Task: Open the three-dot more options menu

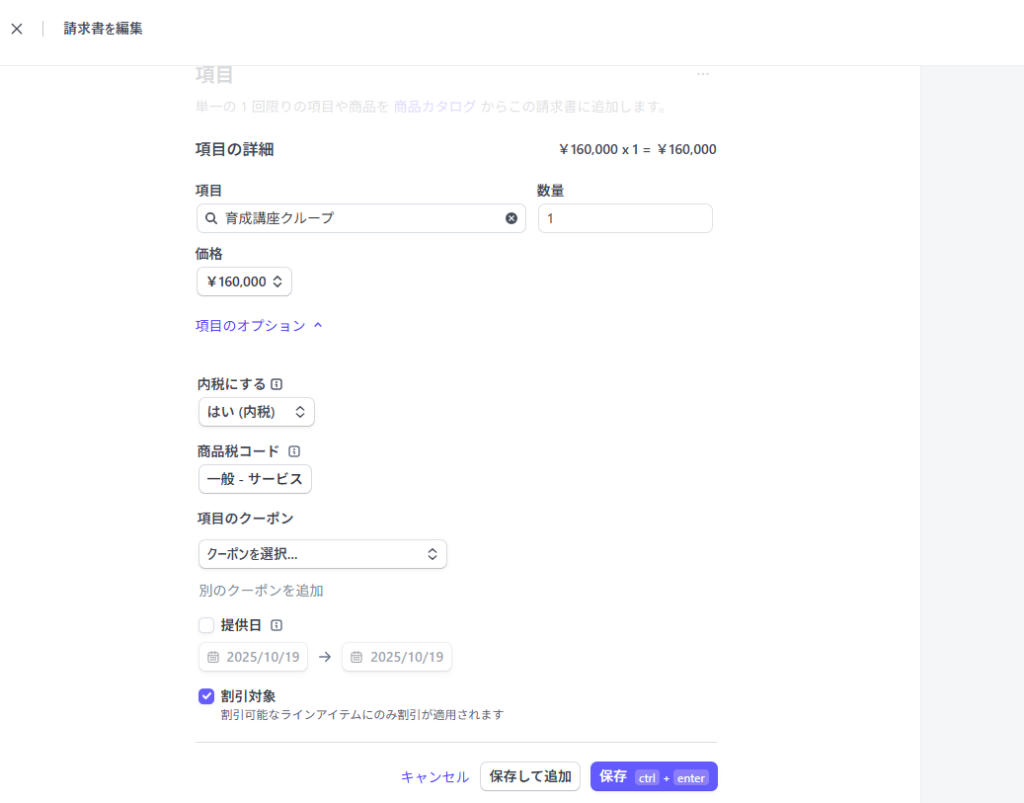Action: tap(703, 74)
